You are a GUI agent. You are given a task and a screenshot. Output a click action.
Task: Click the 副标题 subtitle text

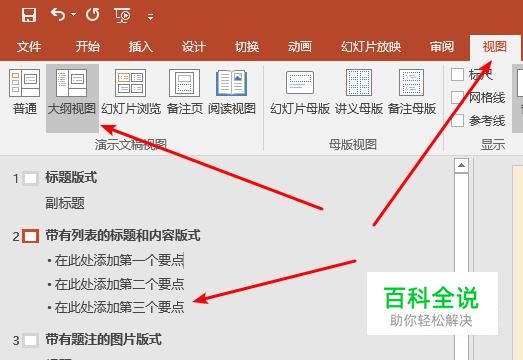pyautogui.click(x=65, y=203)
